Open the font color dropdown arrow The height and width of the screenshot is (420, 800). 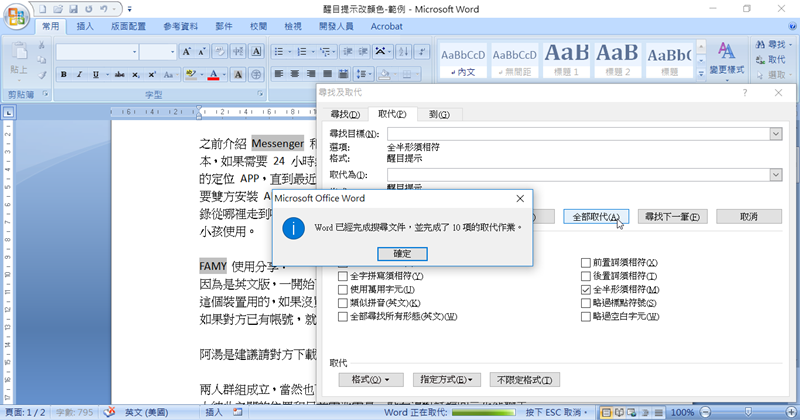point(224,75)
